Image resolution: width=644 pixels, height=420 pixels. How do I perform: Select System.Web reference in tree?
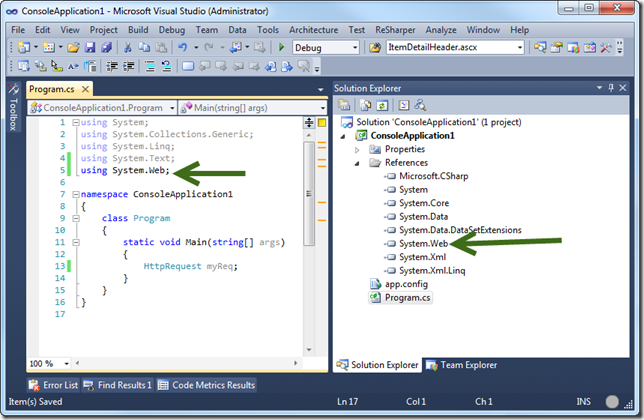tap(423, 244)
